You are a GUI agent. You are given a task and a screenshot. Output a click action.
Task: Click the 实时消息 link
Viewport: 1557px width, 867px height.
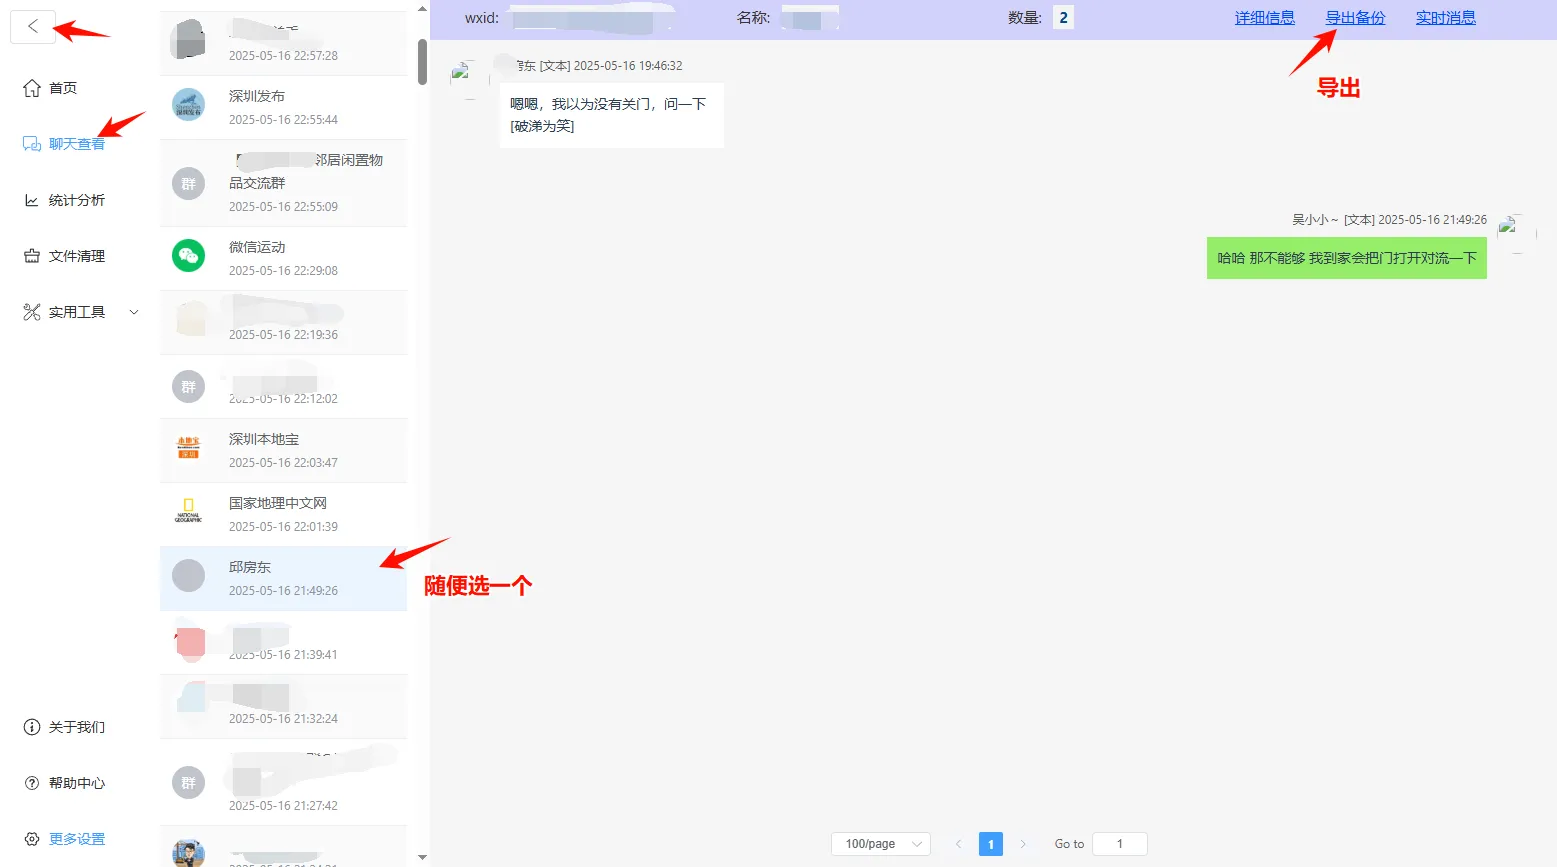[x=1445, y=17]
